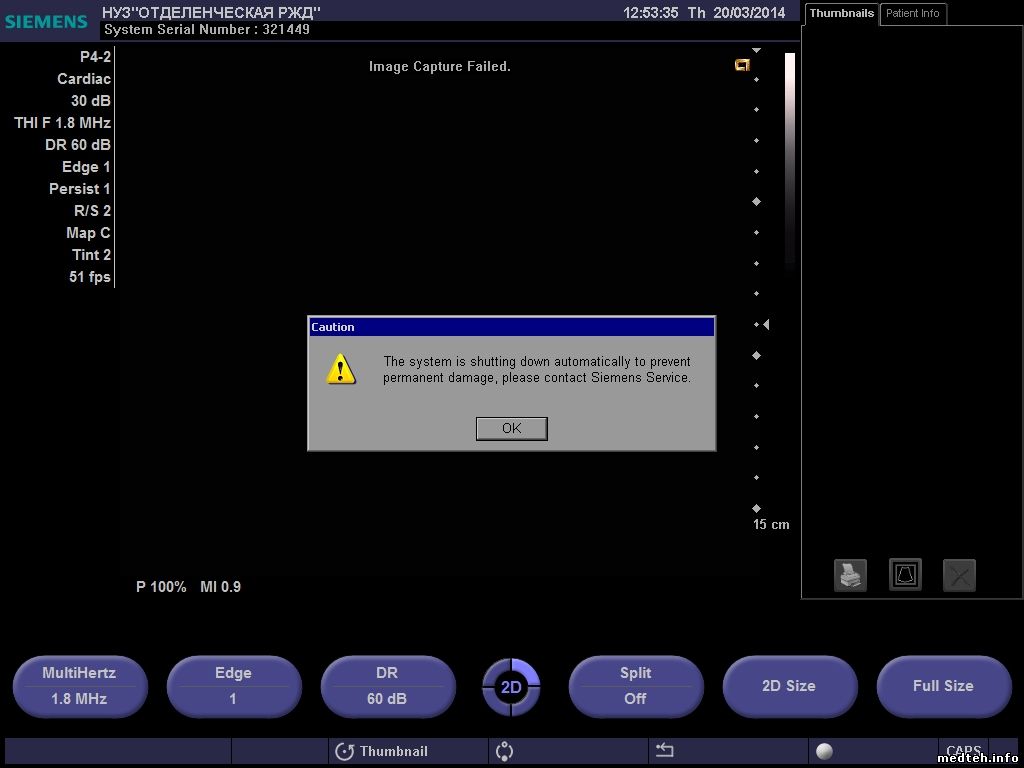This screenshot has width=1024, height=768.
Task: Open the Edge 1 setting control
Action: (x=233, y=686)
